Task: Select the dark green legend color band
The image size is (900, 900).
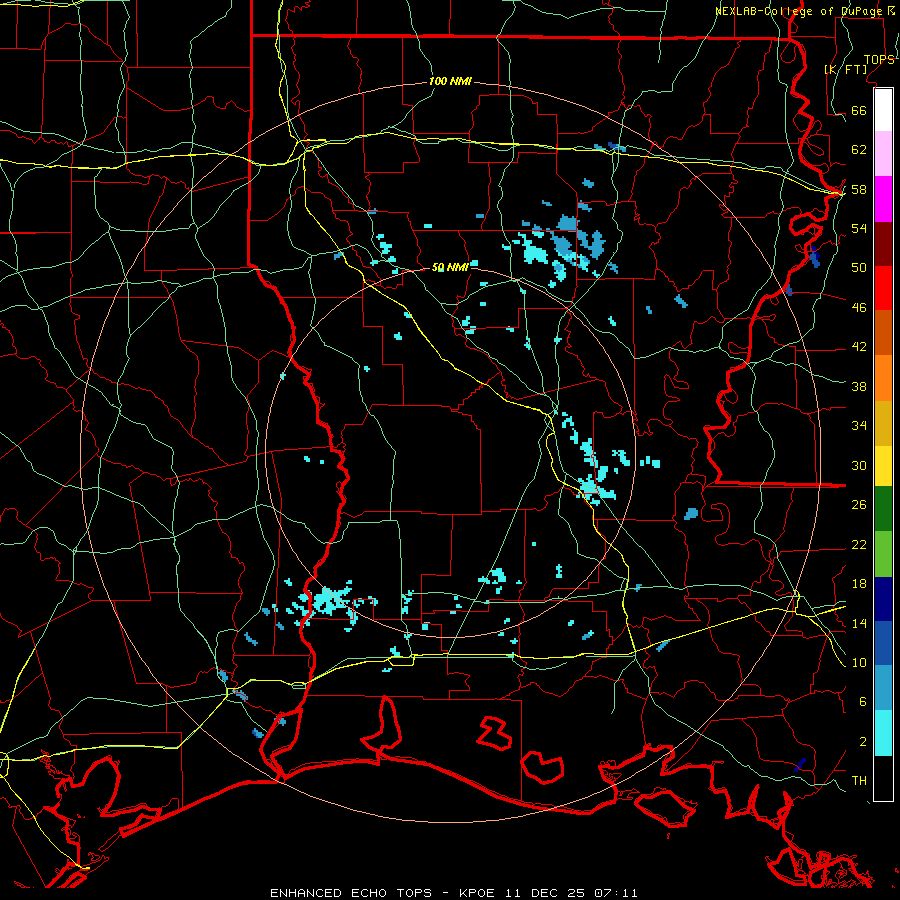Action: (883, 509)
